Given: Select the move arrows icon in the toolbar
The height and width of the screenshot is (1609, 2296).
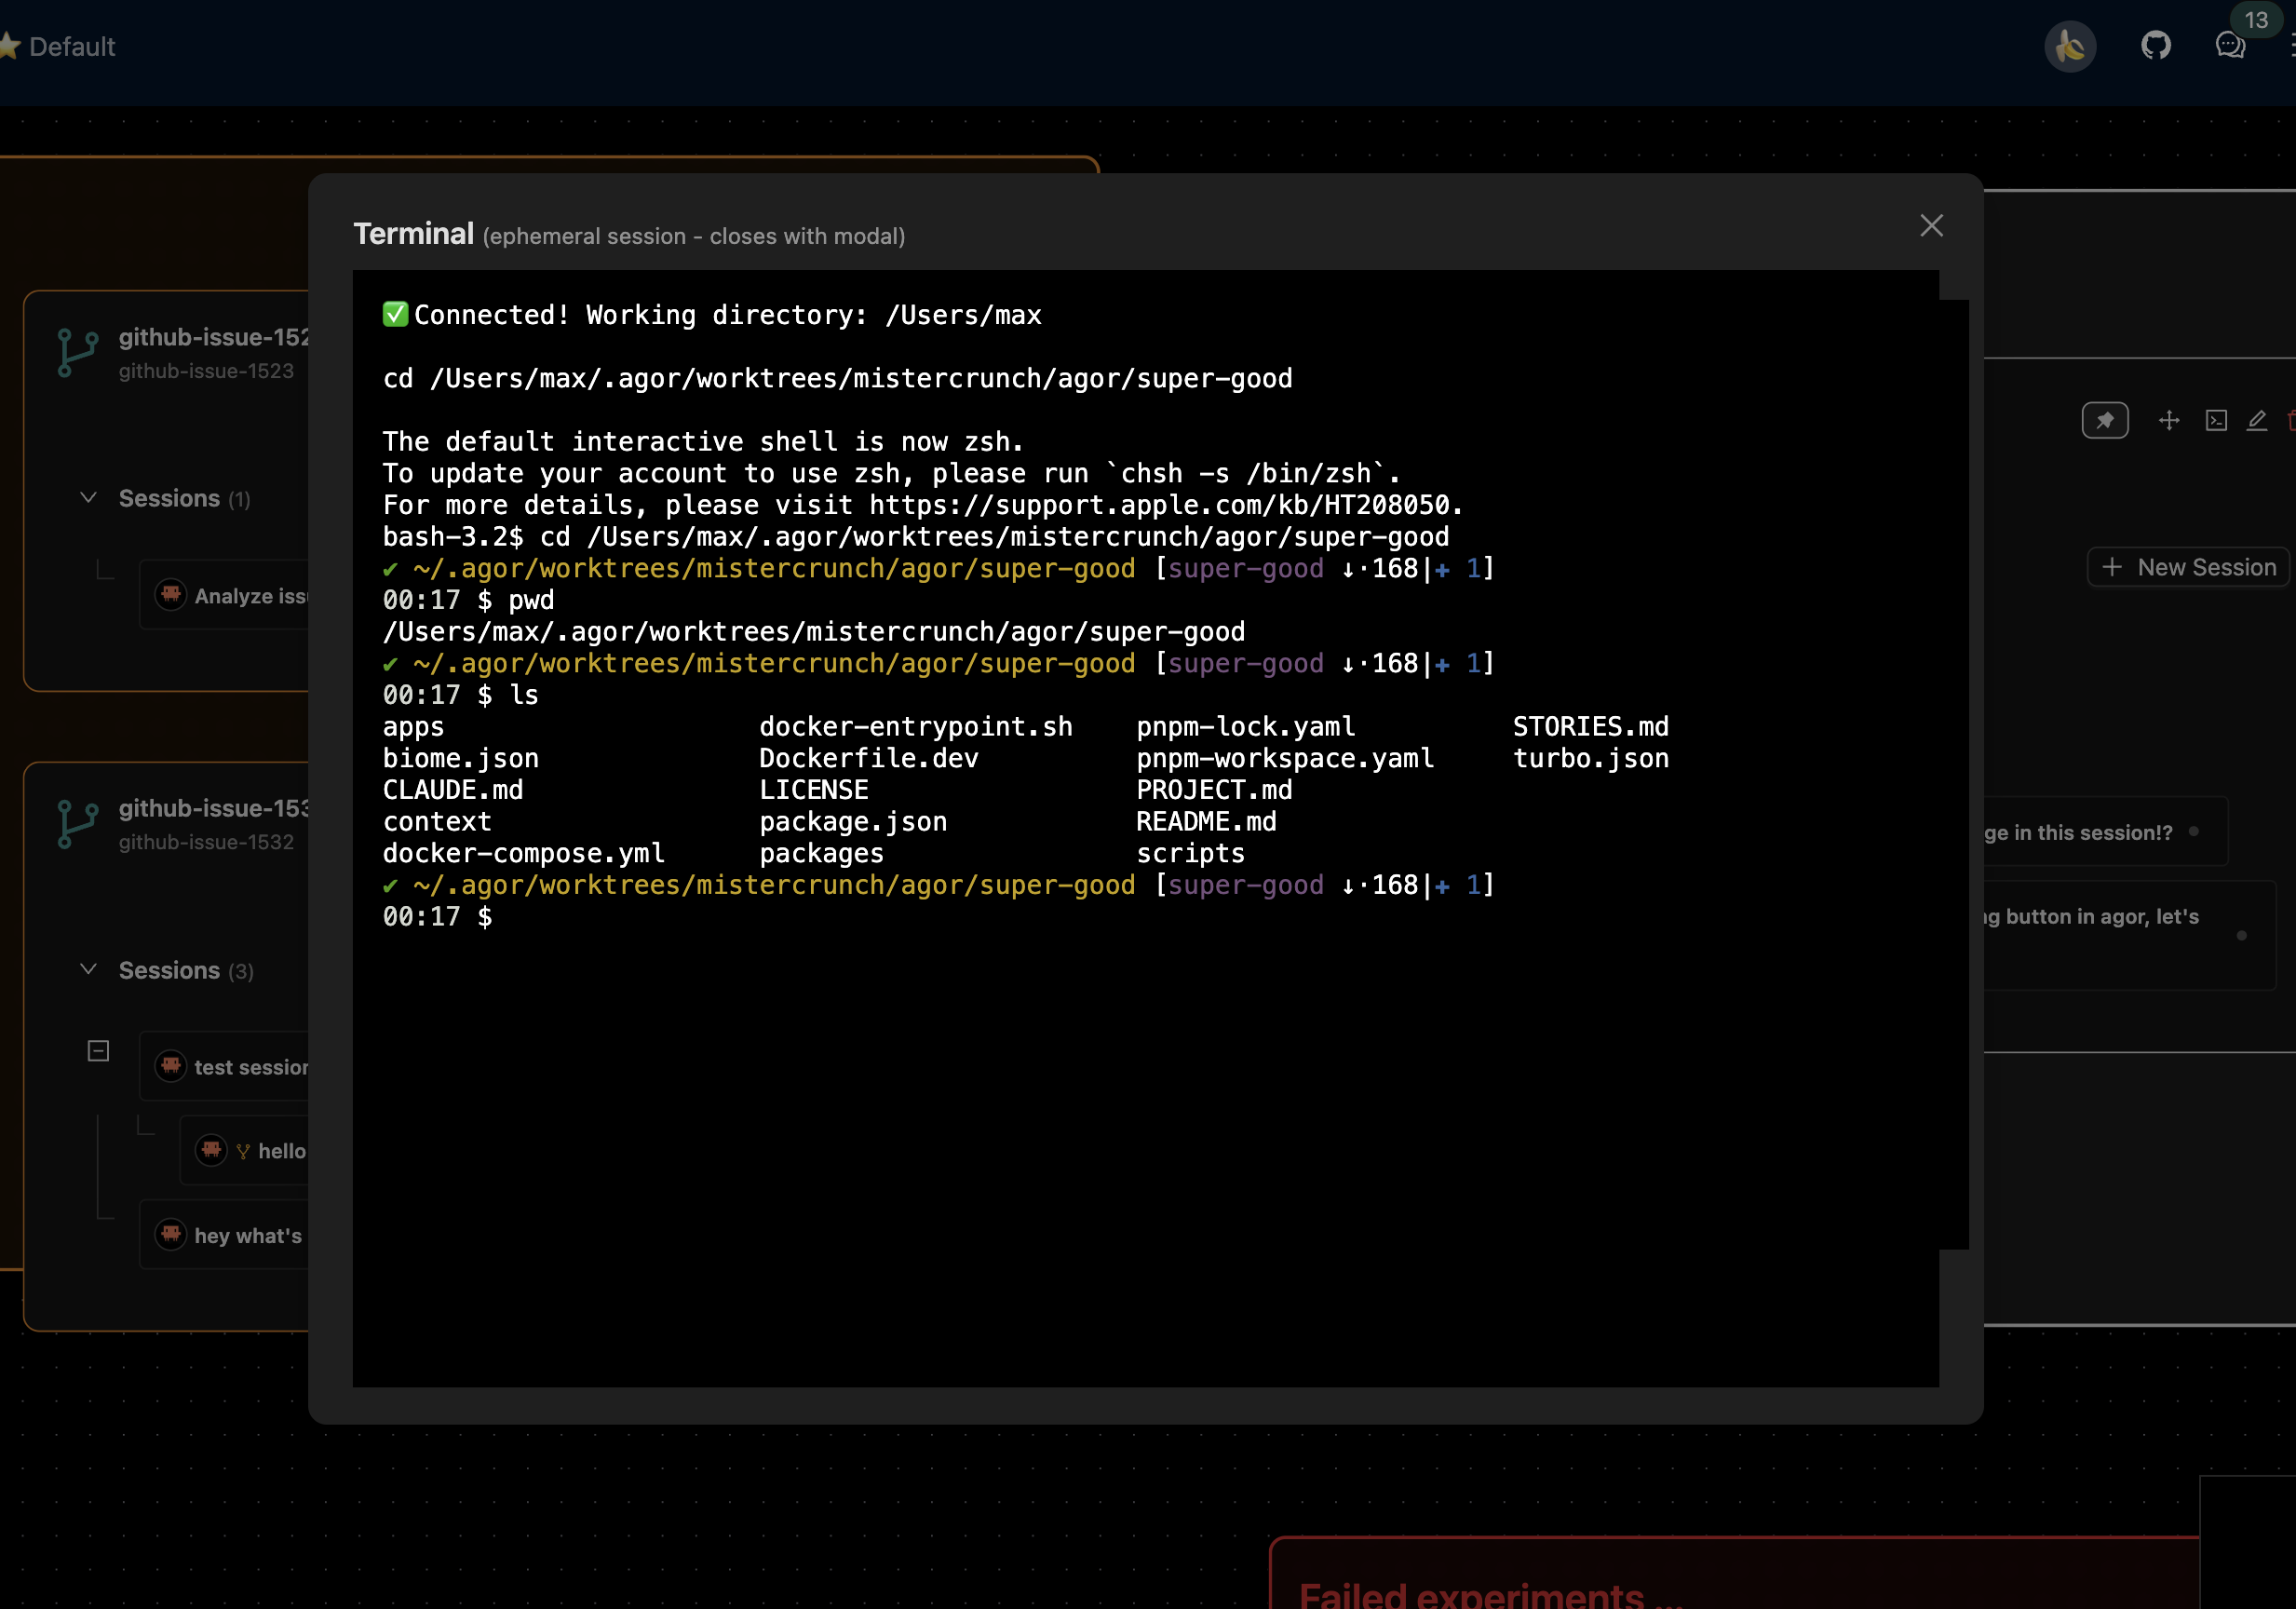Looking at the screenshot, I should tap(2169, 420).
